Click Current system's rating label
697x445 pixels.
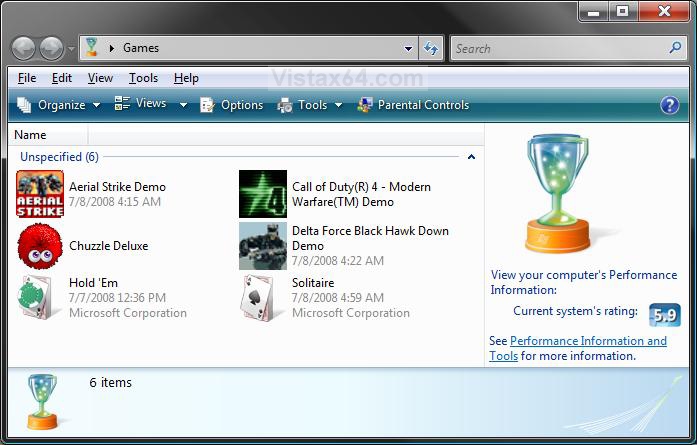click(x=575, y=311)
